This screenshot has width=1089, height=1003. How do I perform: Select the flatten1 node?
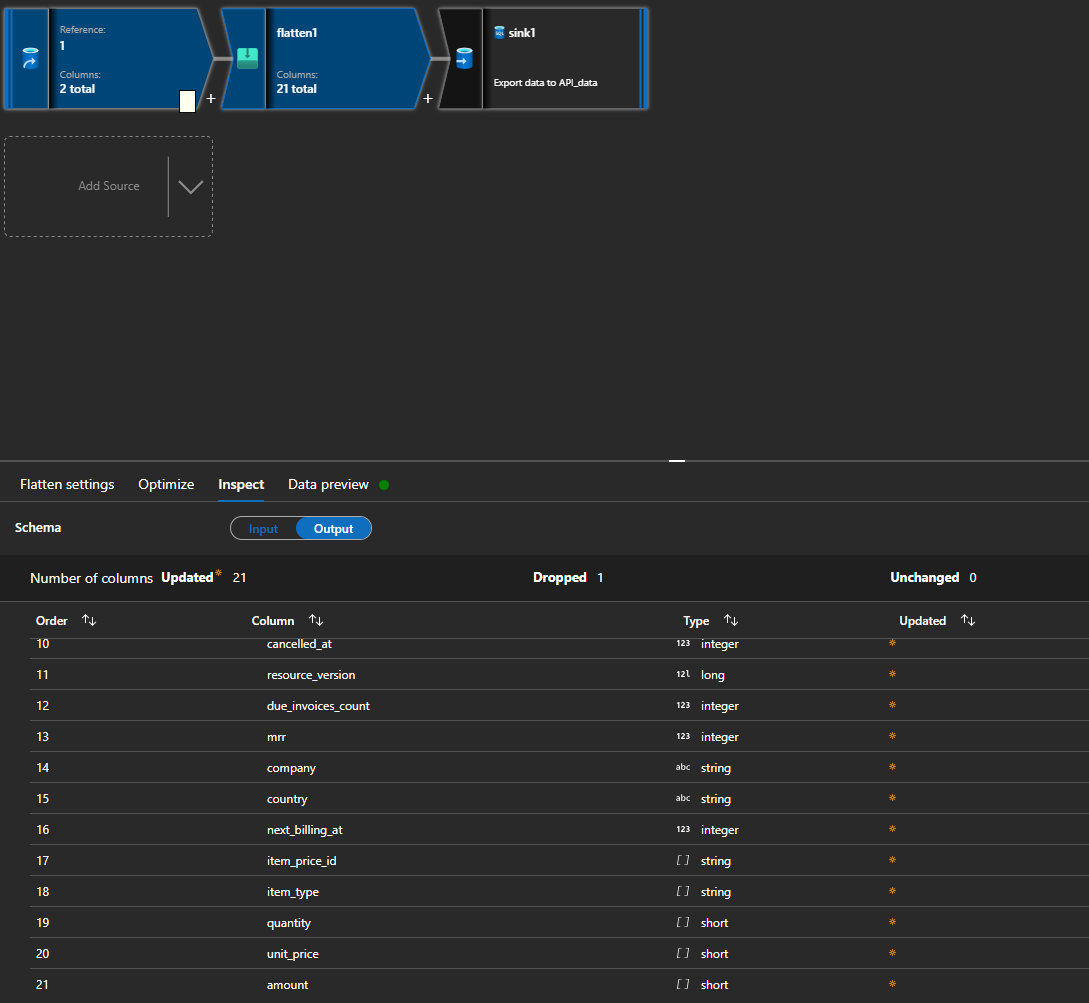(326, 58)
